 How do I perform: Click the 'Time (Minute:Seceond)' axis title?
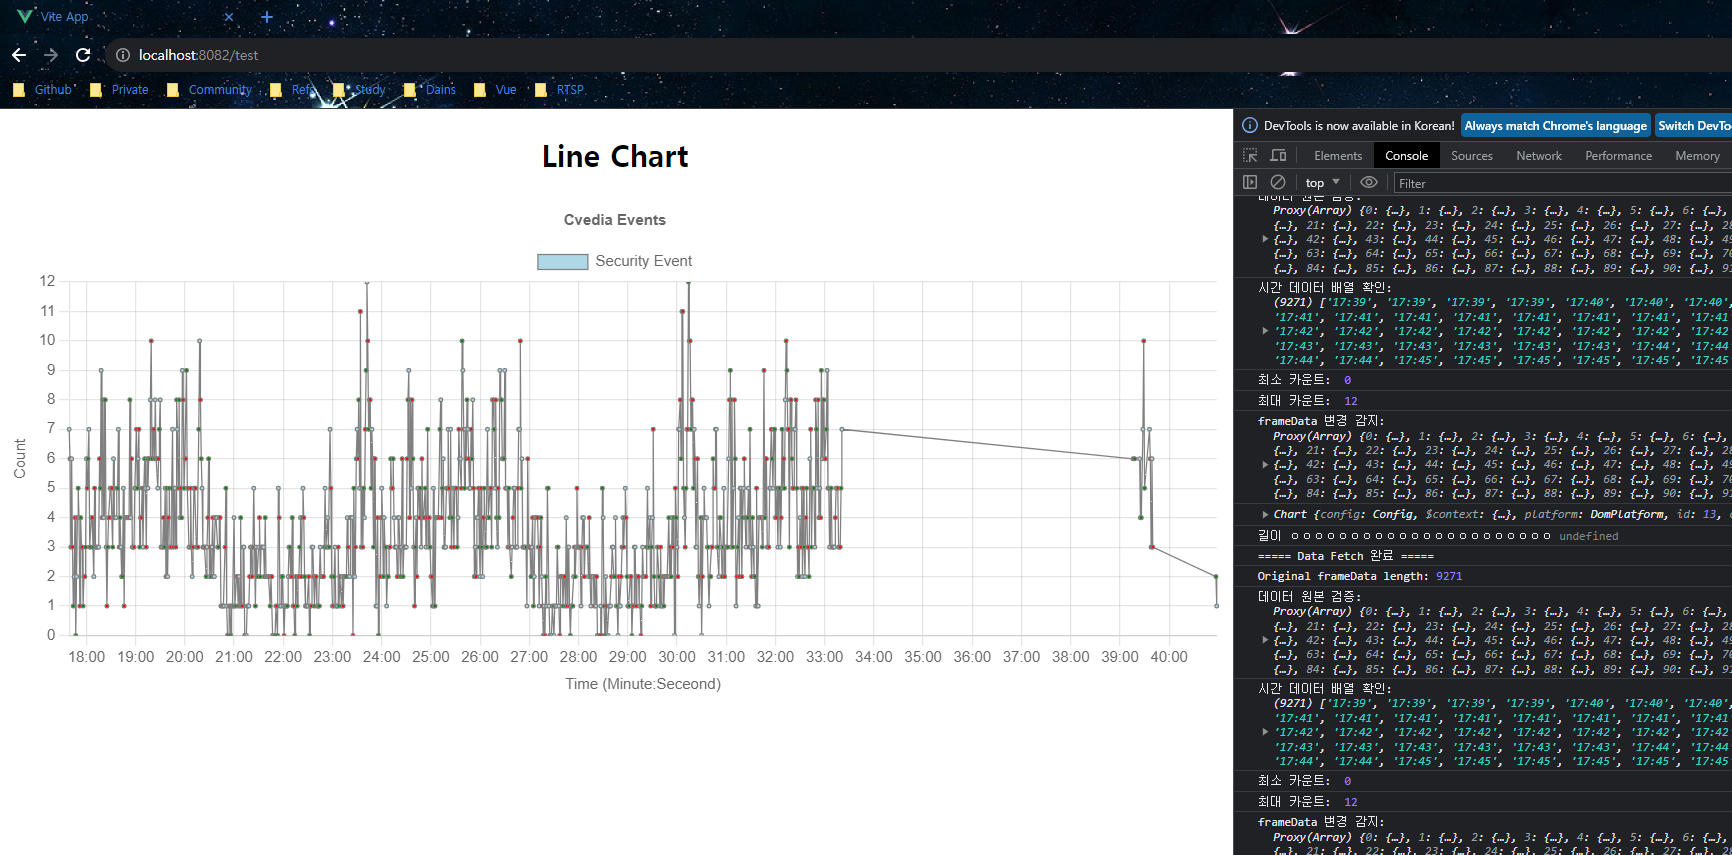pos(643,684)
